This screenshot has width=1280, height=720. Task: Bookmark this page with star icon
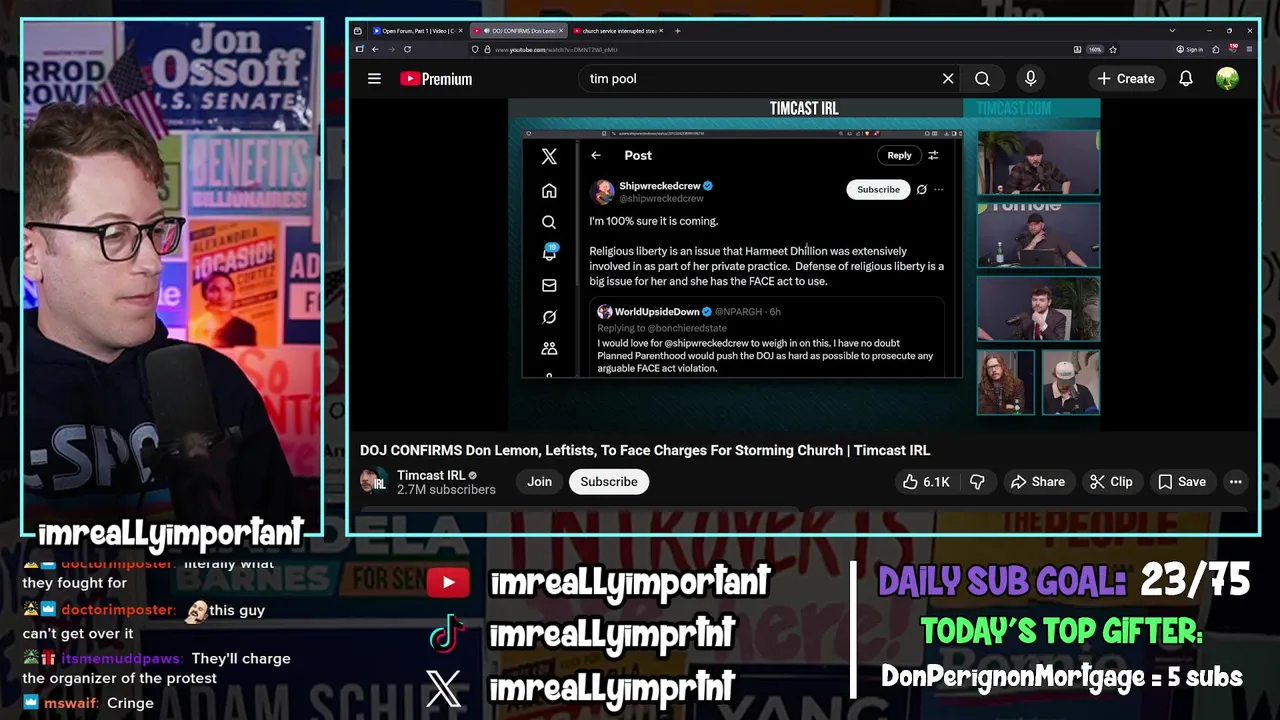(x=1112, y=49)
